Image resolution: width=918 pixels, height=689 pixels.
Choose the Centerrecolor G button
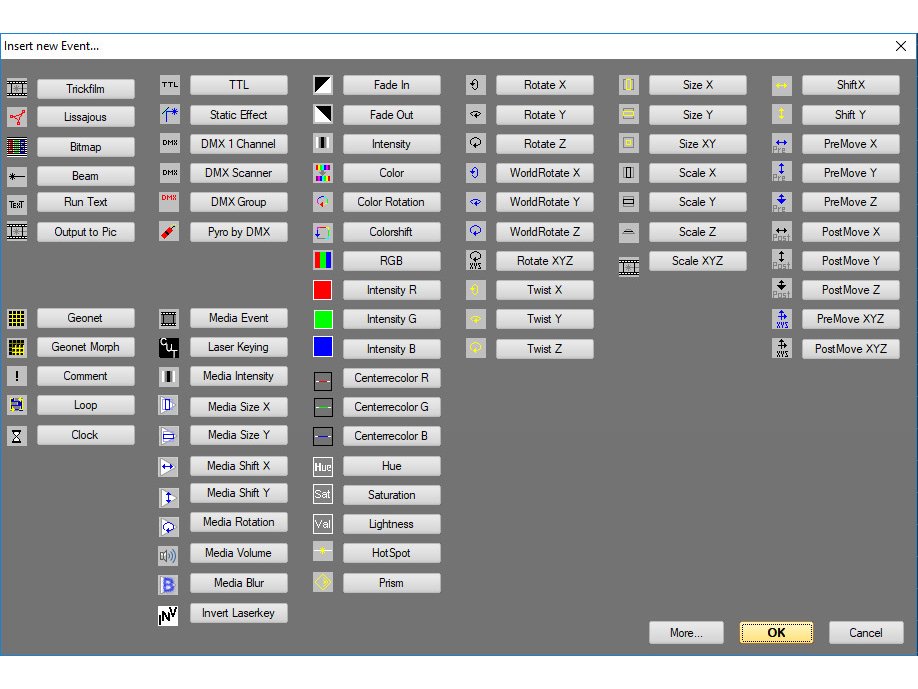tap(391, 407)
